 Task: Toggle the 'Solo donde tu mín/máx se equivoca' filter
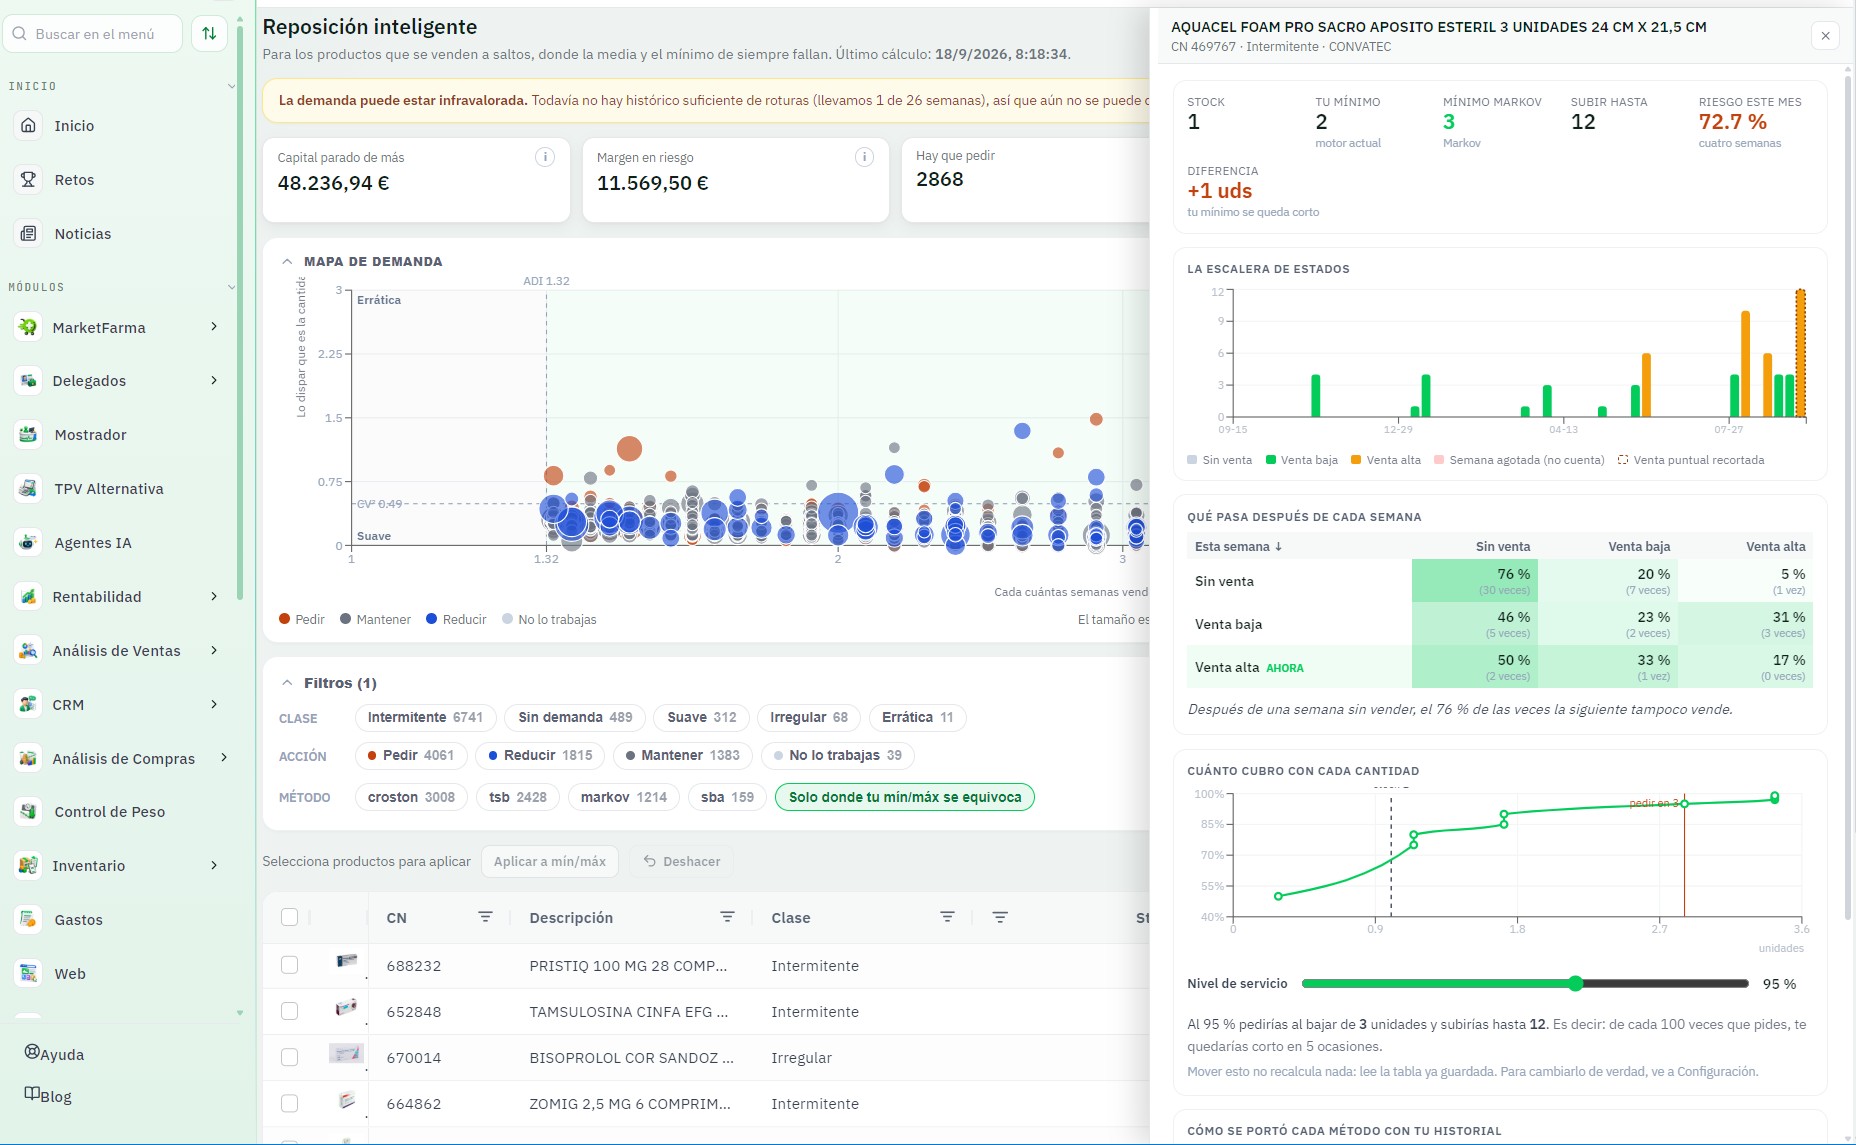pos(905,797)
